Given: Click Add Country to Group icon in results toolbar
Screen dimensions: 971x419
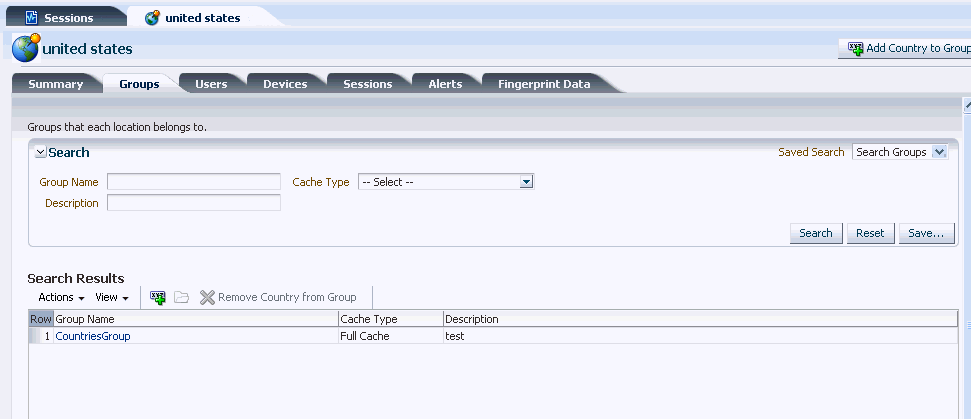Looking at the screenshot, I should (x=158, y=298).
